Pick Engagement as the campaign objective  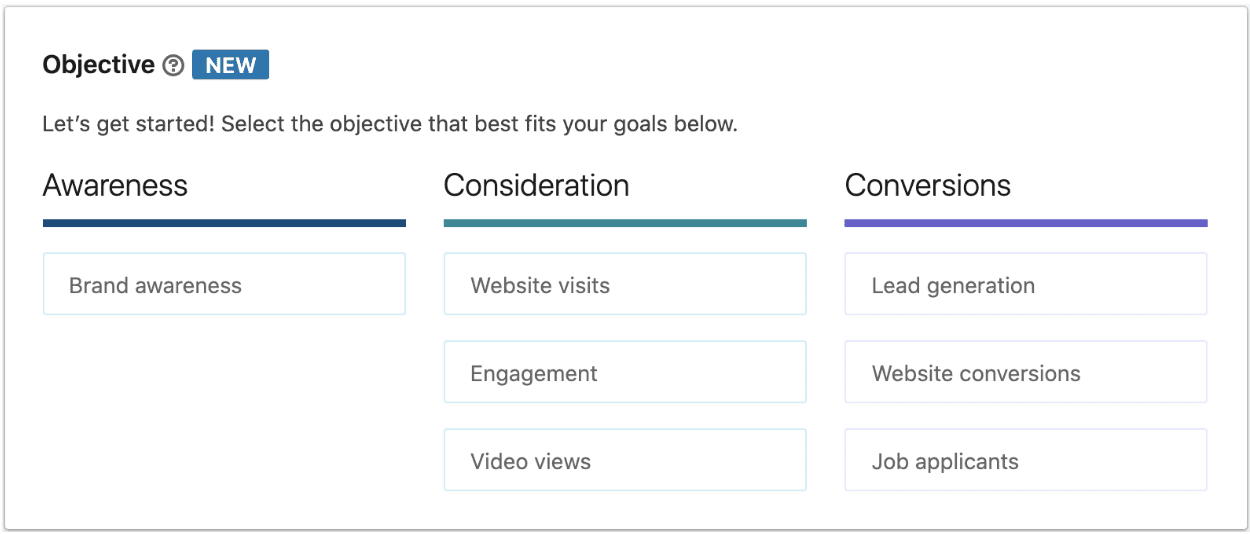click(x=625, y=372)
